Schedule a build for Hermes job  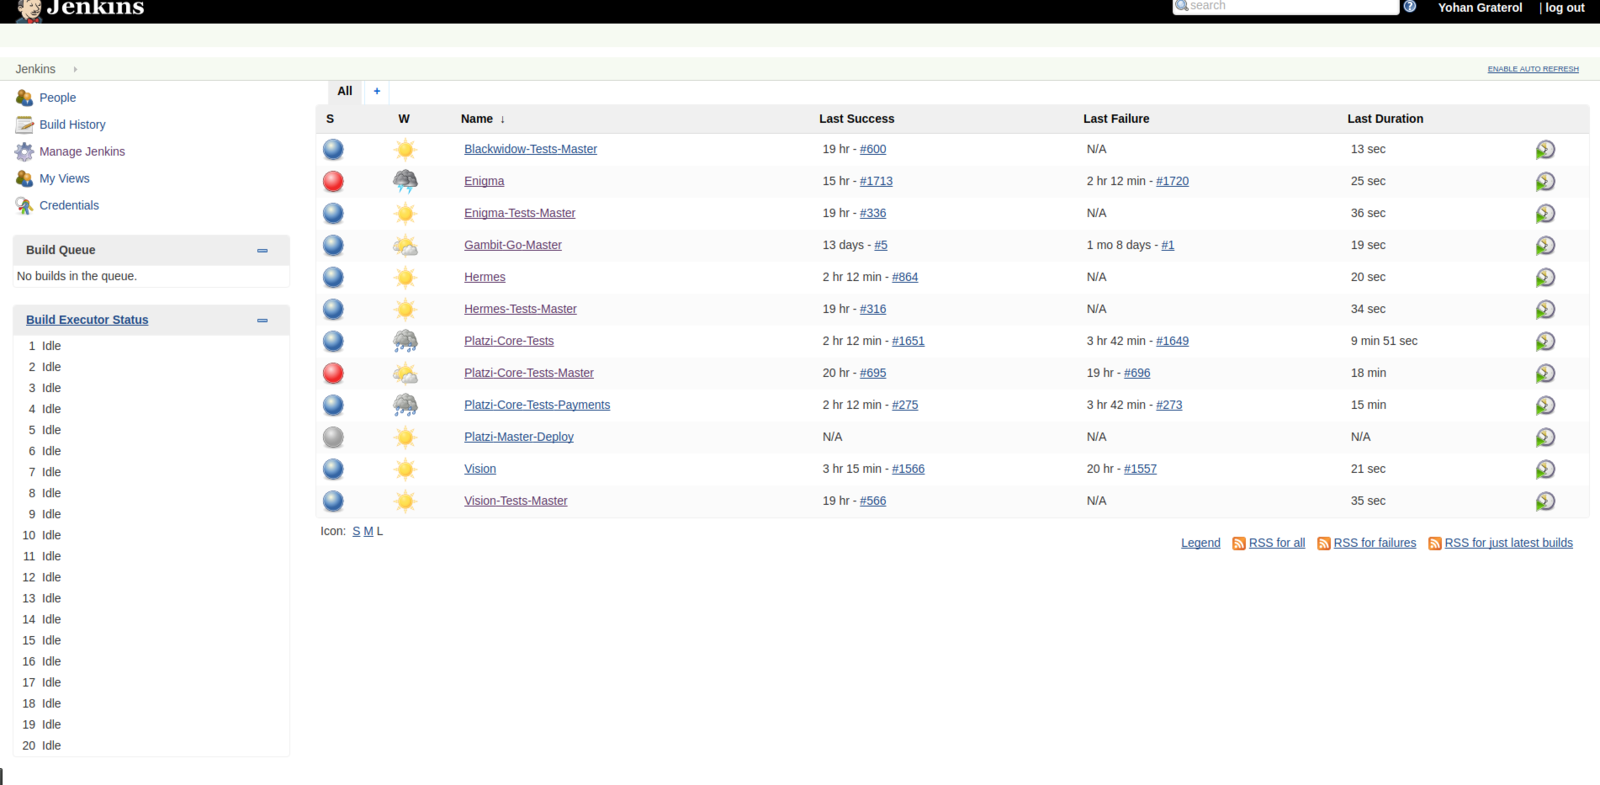click(1545, 278)
